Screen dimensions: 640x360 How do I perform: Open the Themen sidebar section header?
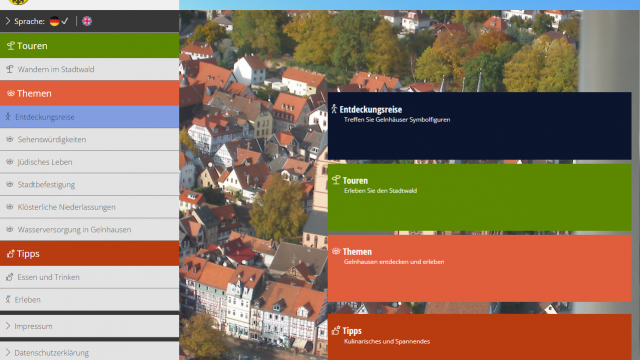(x=89, y=93)
